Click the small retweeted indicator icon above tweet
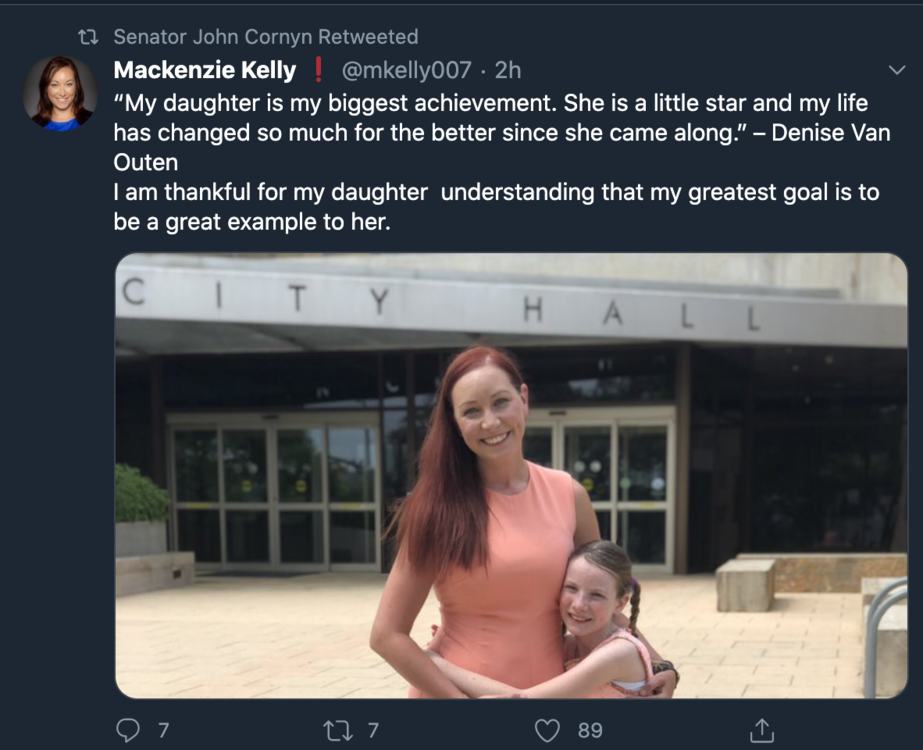Screen dimensions: 923x750 tap(88, 37)
